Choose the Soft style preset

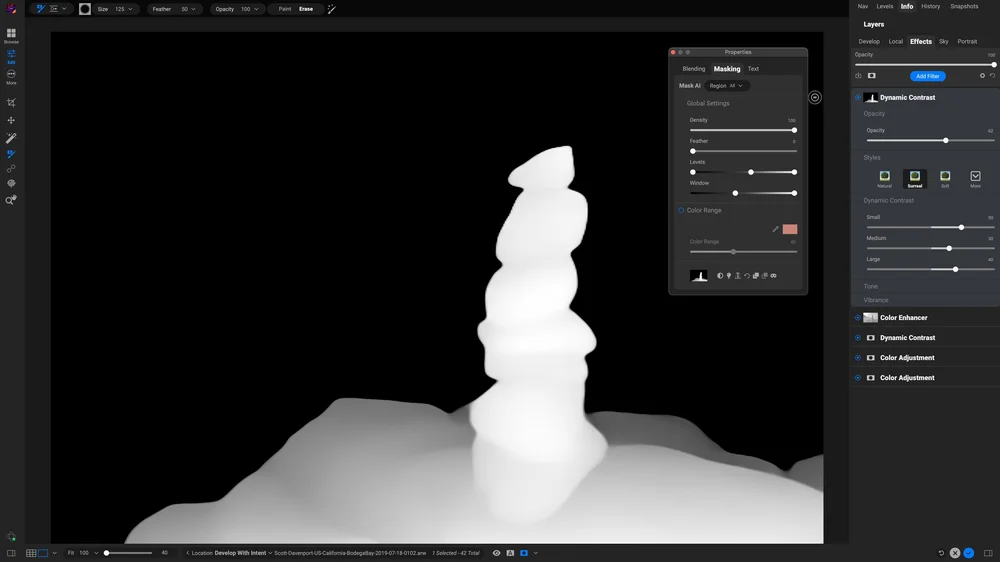click(x=945, y=179)
